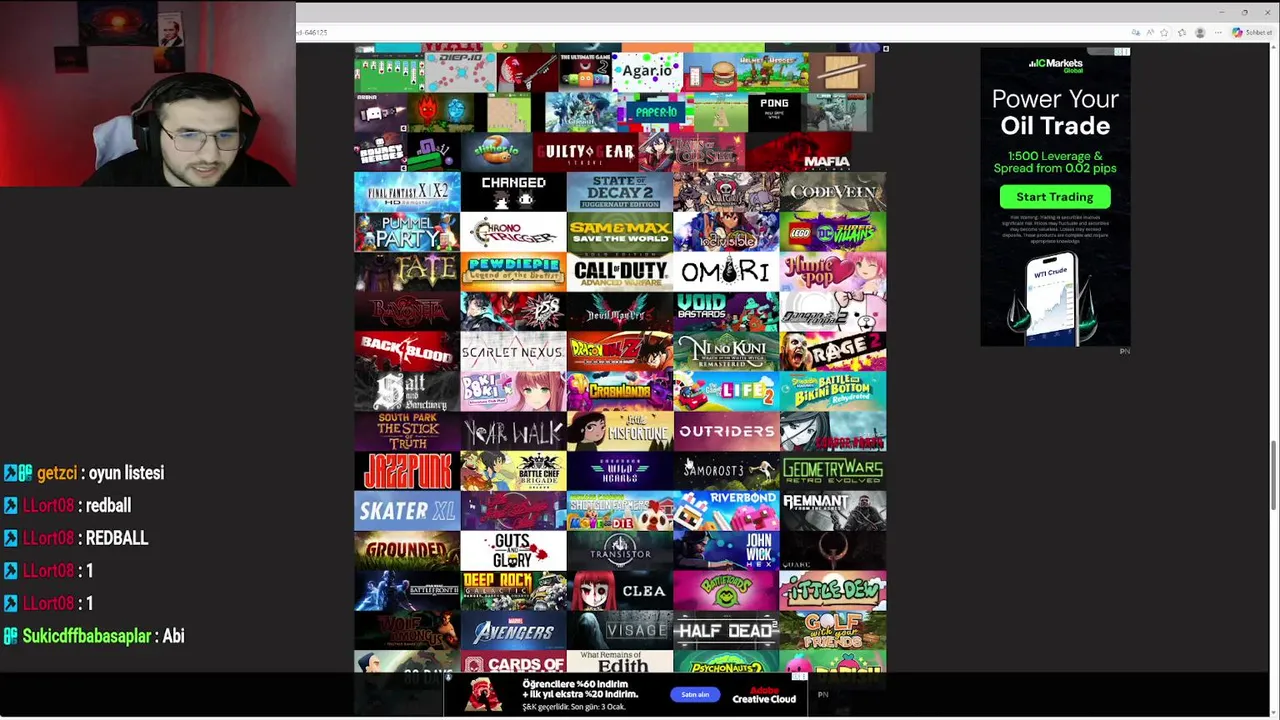This screenshot has height=720, width=1280.
Task: Open the Crashlands thumbnail
Action: 620,391
